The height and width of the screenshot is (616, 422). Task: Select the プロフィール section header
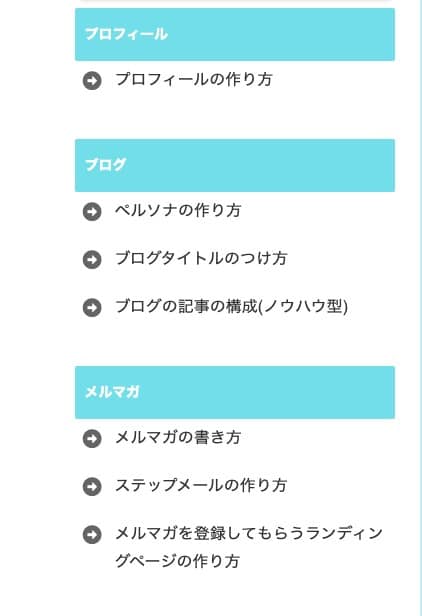pos(126,34)
